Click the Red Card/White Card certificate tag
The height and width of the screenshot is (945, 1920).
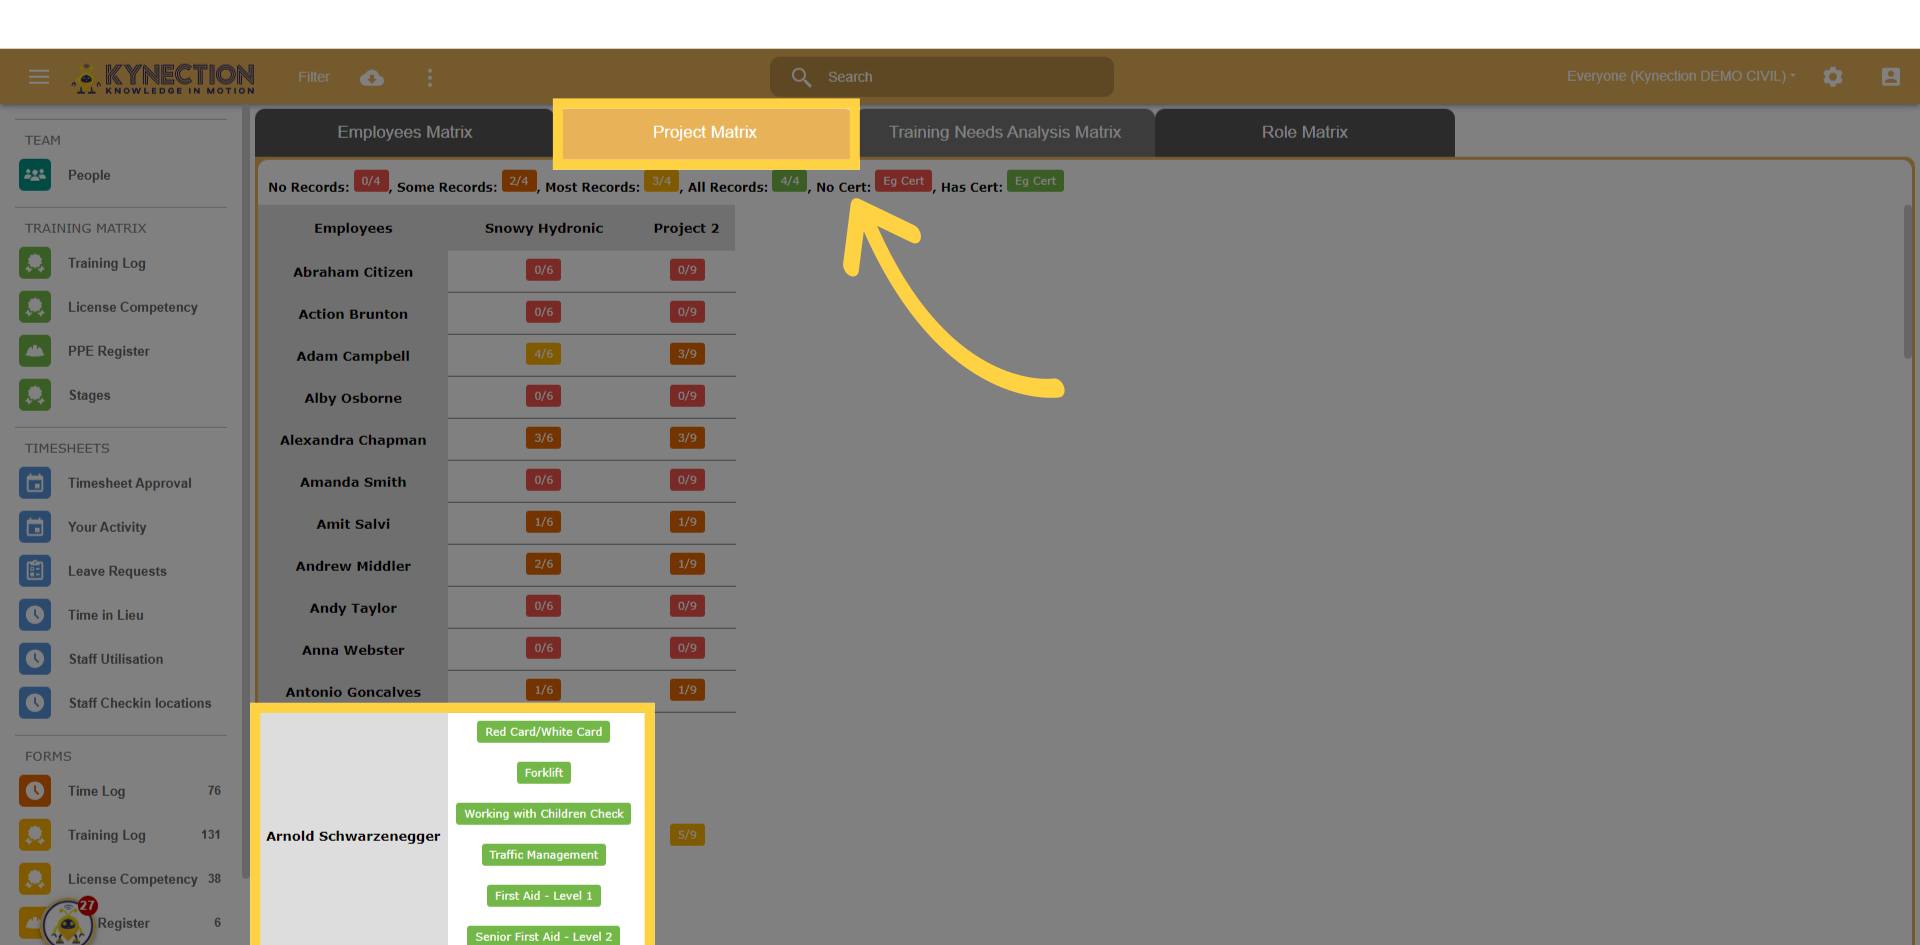tap(544, 732)
